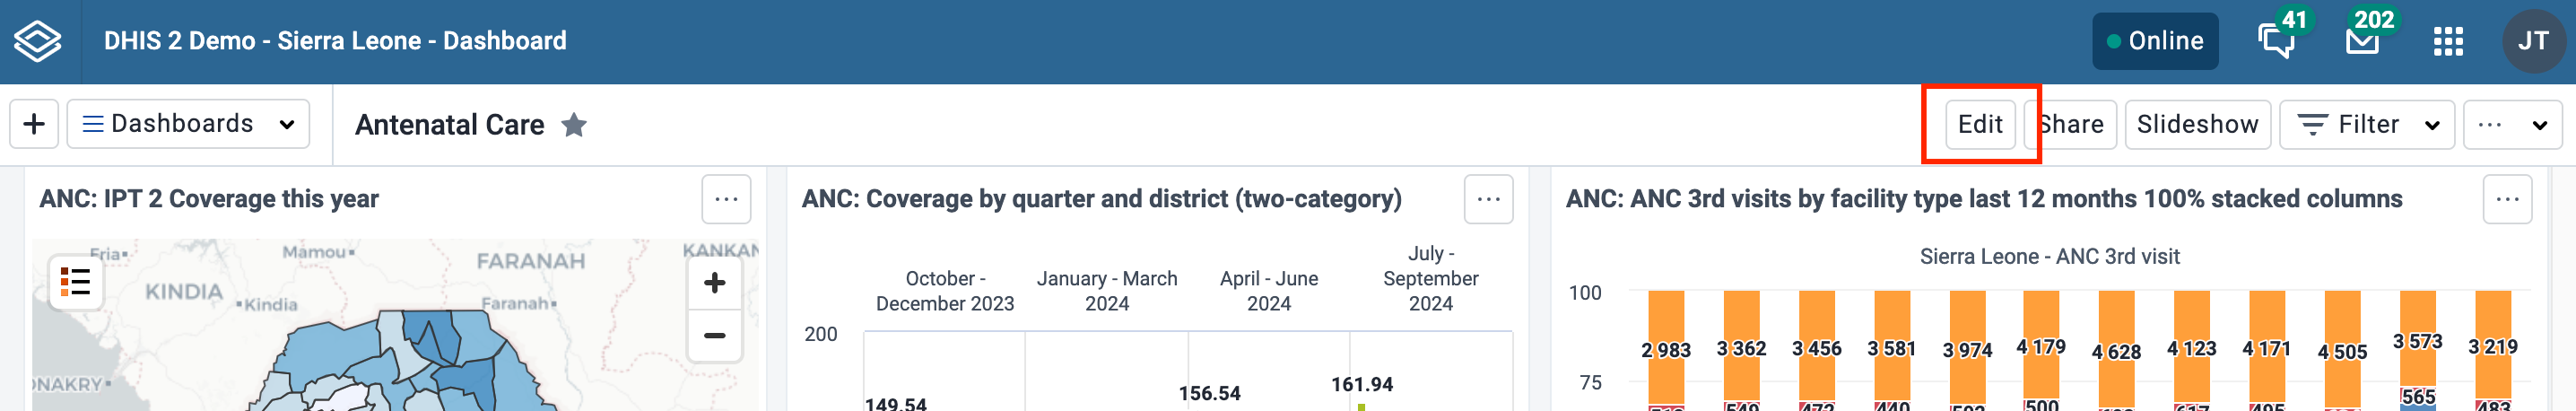The height and width of the screenshot is (411, 2576).
Task: Open options menu for Coverage by quarter item
Action: [x=1488, y=199]
